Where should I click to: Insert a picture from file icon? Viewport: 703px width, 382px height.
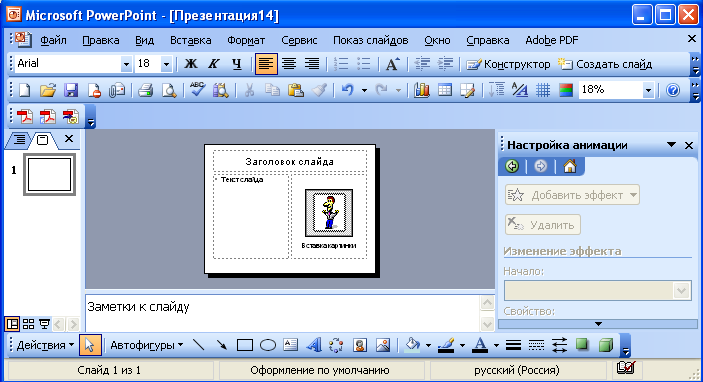[383, 345]
